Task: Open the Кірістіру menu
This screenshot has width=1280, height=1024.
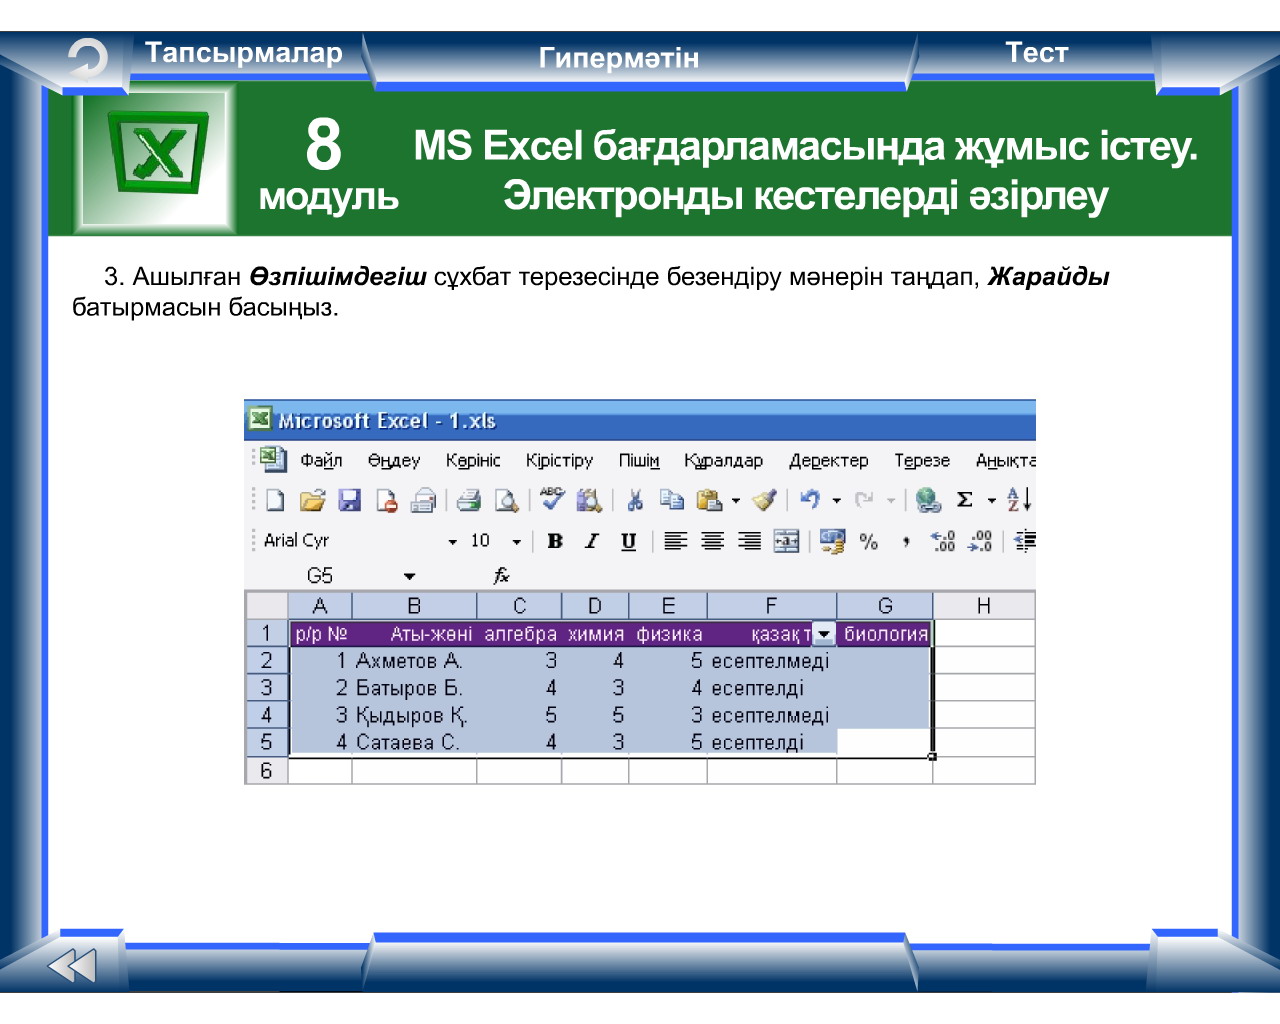Action: click(x=559, y=460)
